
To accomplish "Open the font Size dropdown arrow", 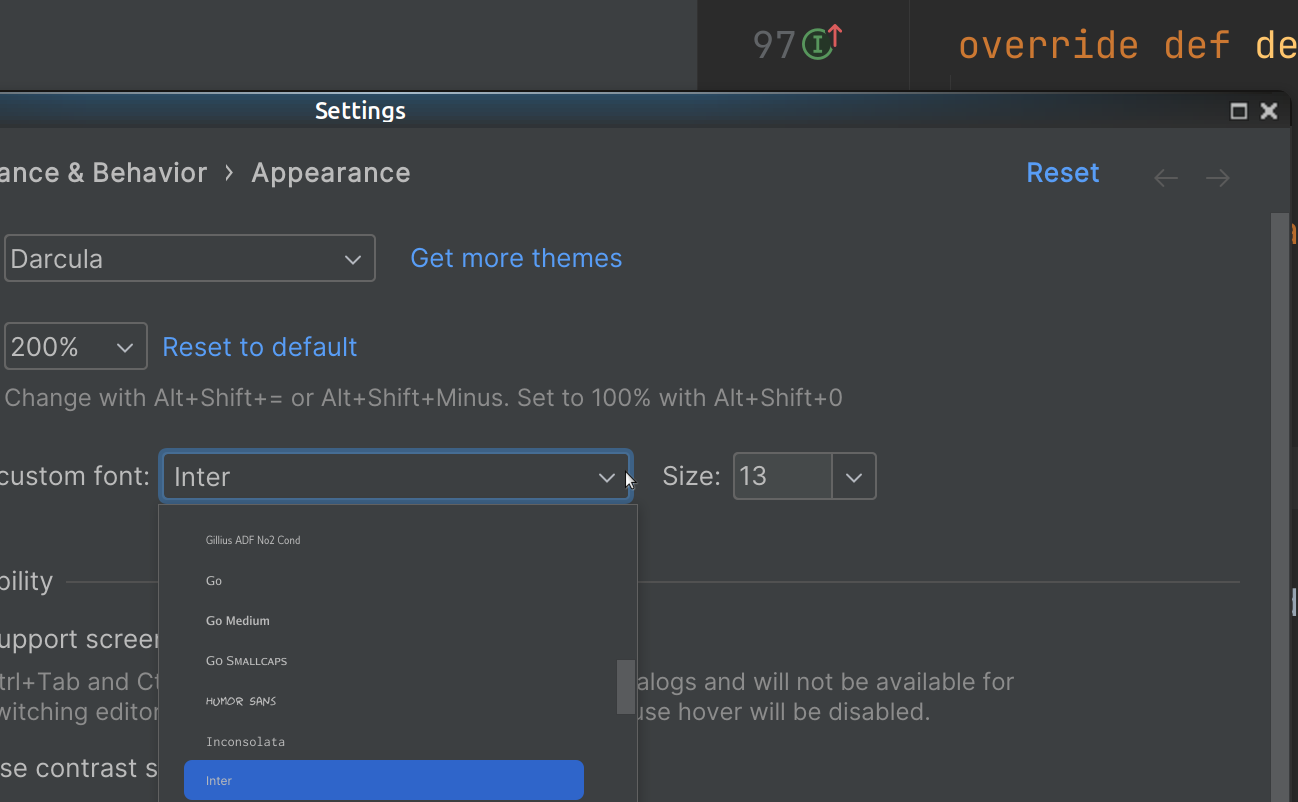I will [x=854, y=477].
